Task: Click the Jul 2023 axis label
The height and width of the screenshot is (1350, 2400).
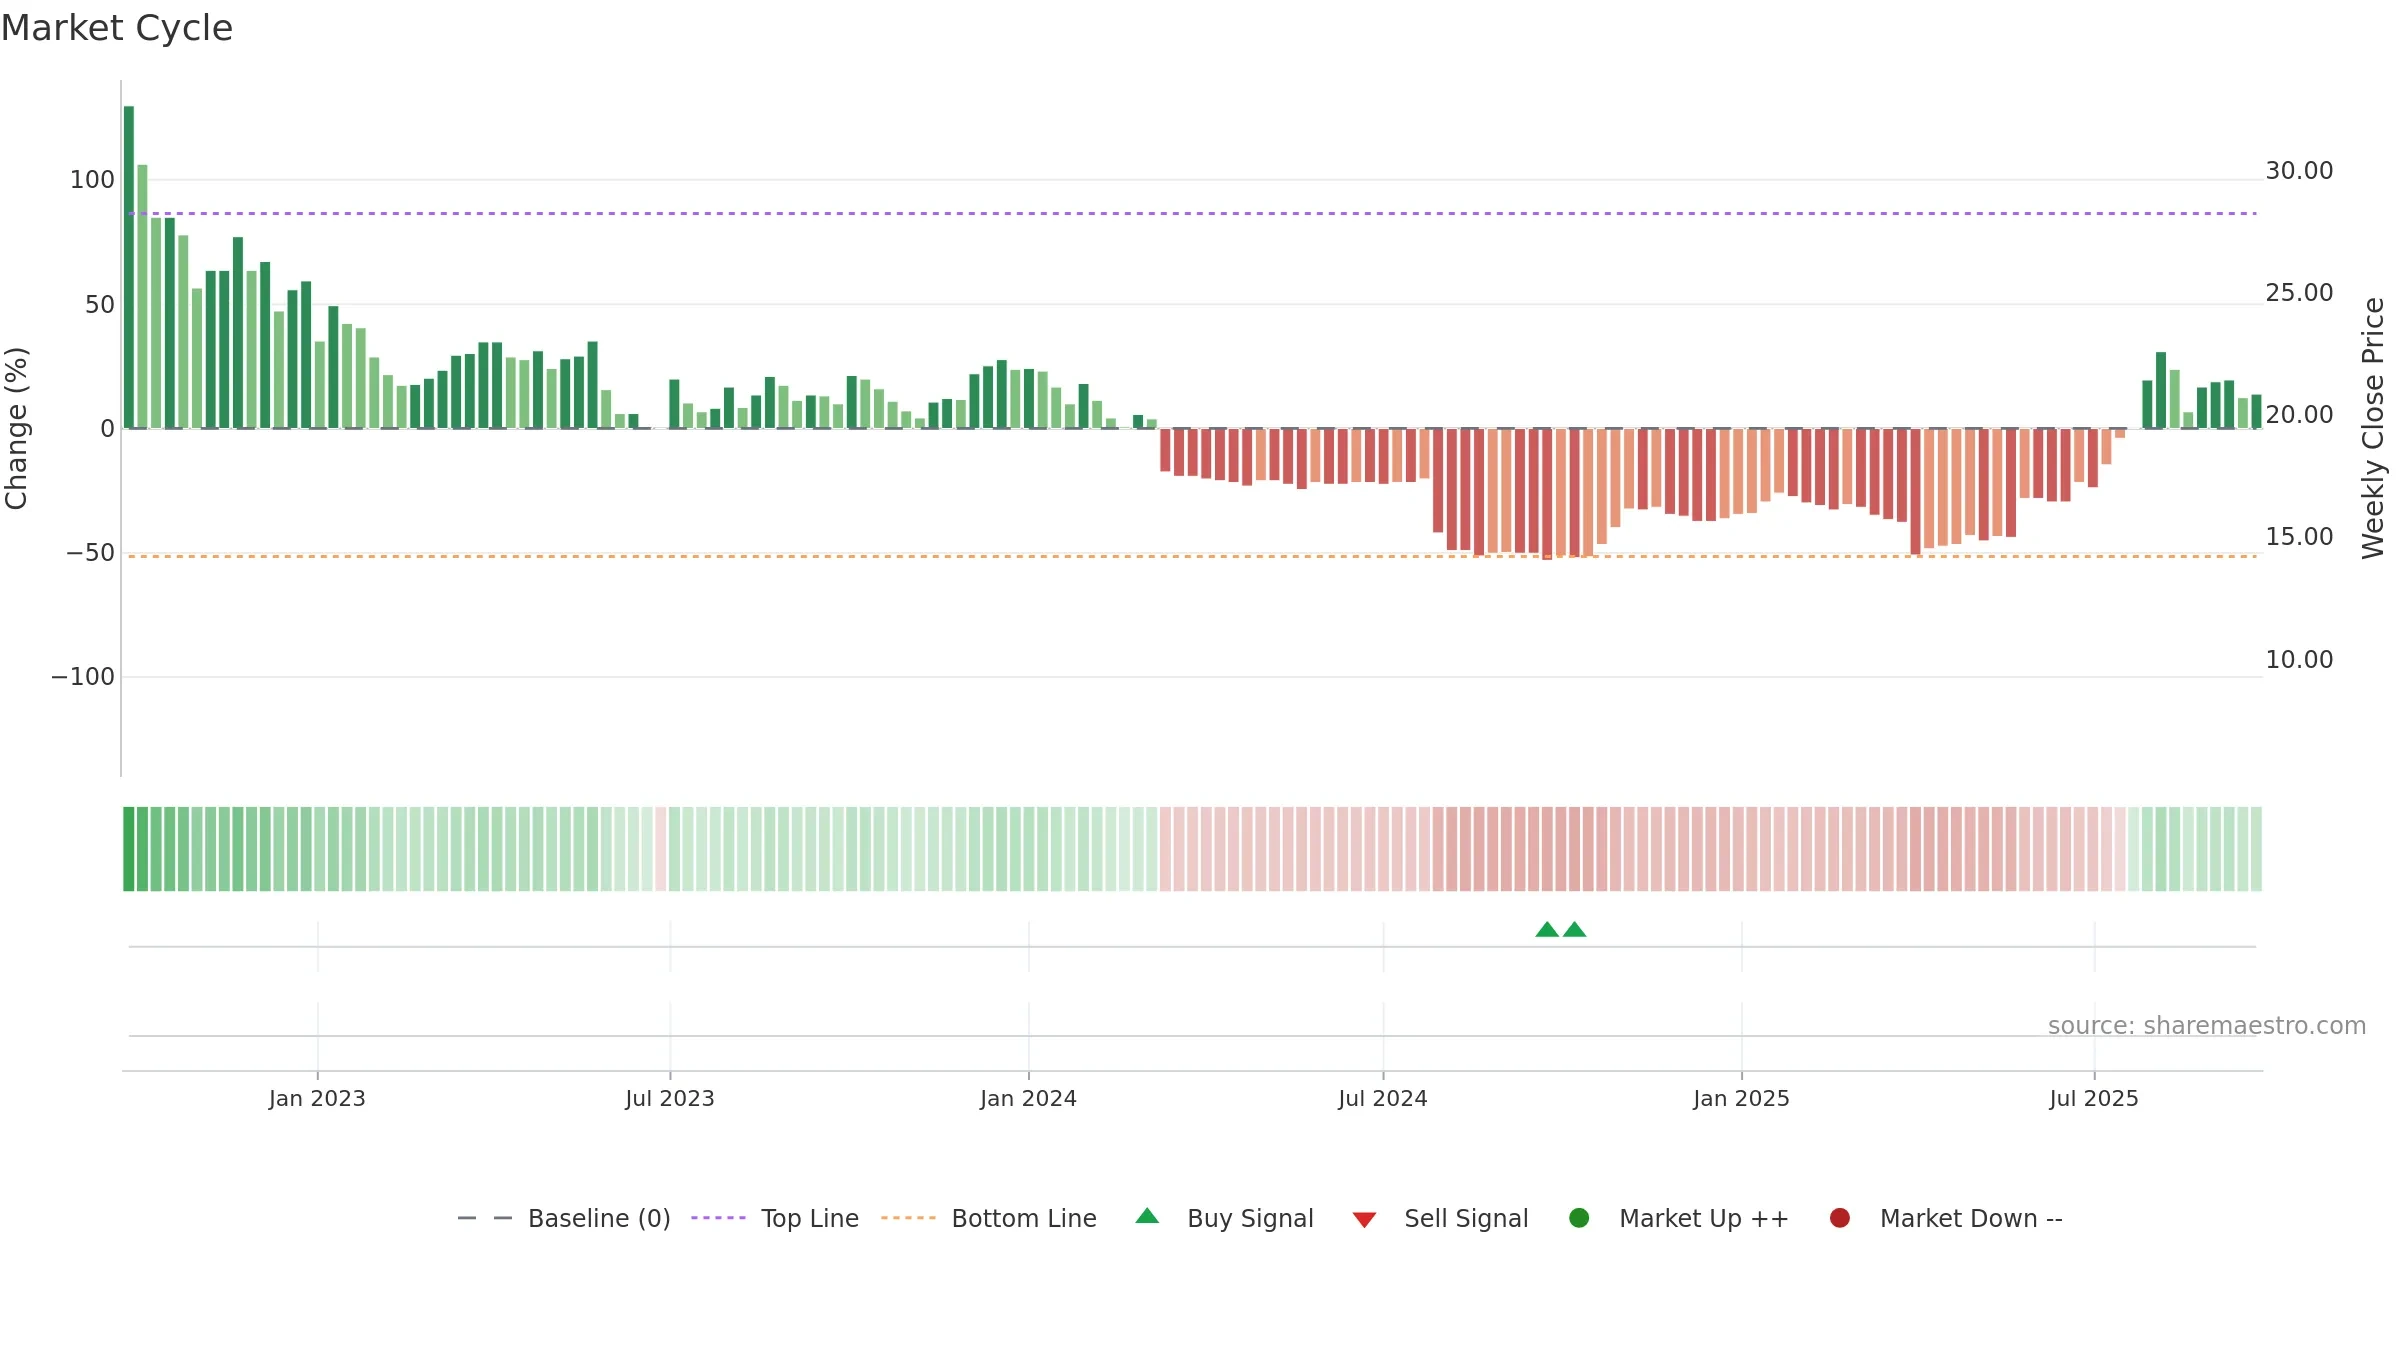Action: [670, 1098]
